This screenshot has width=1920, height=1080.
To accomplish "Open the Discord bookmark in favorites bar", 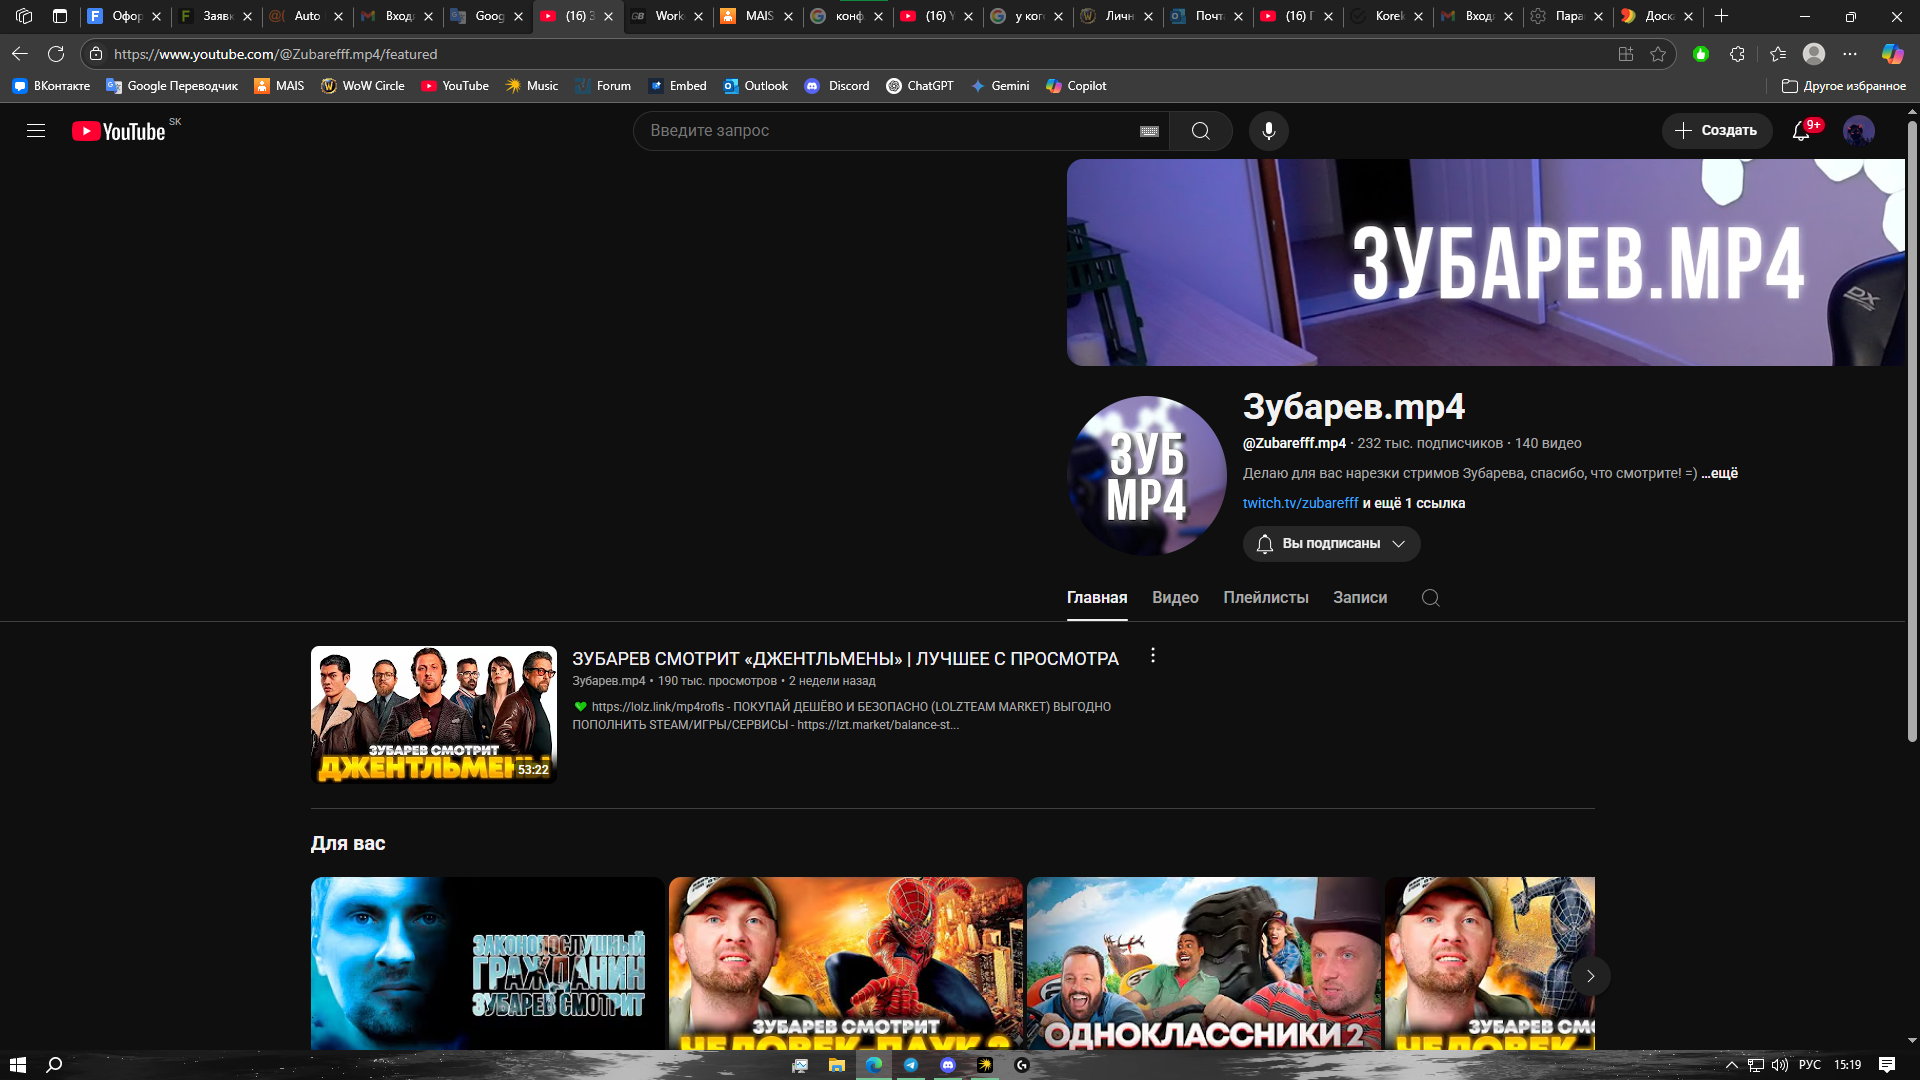I will [838, 86].
